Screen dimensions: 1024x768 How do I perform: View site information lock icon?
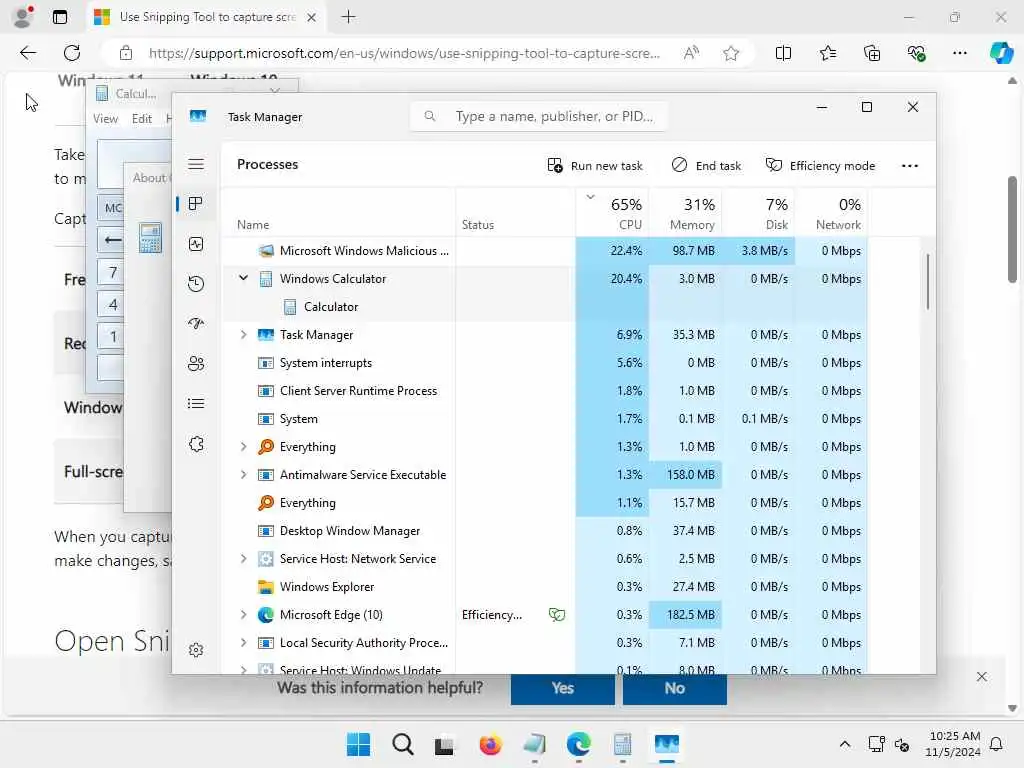(125, 53)
